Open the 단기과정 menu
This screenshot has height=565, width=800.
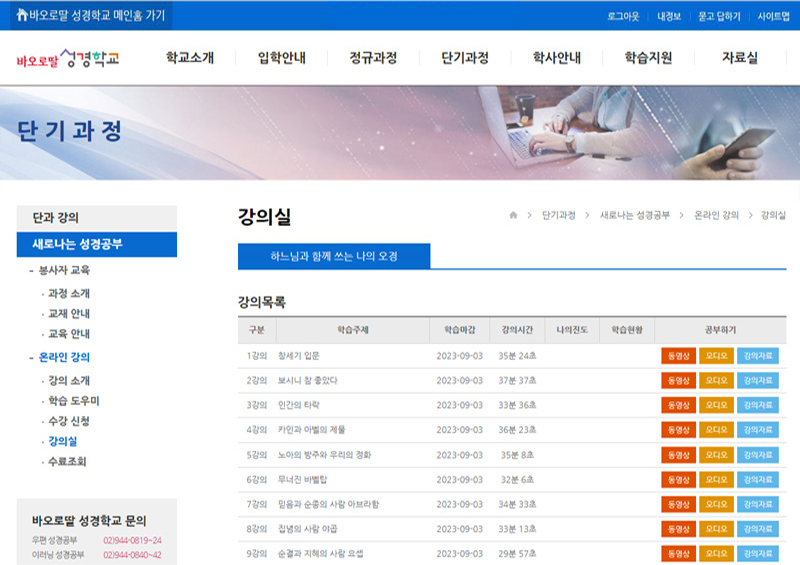click(x=465, y=58)
